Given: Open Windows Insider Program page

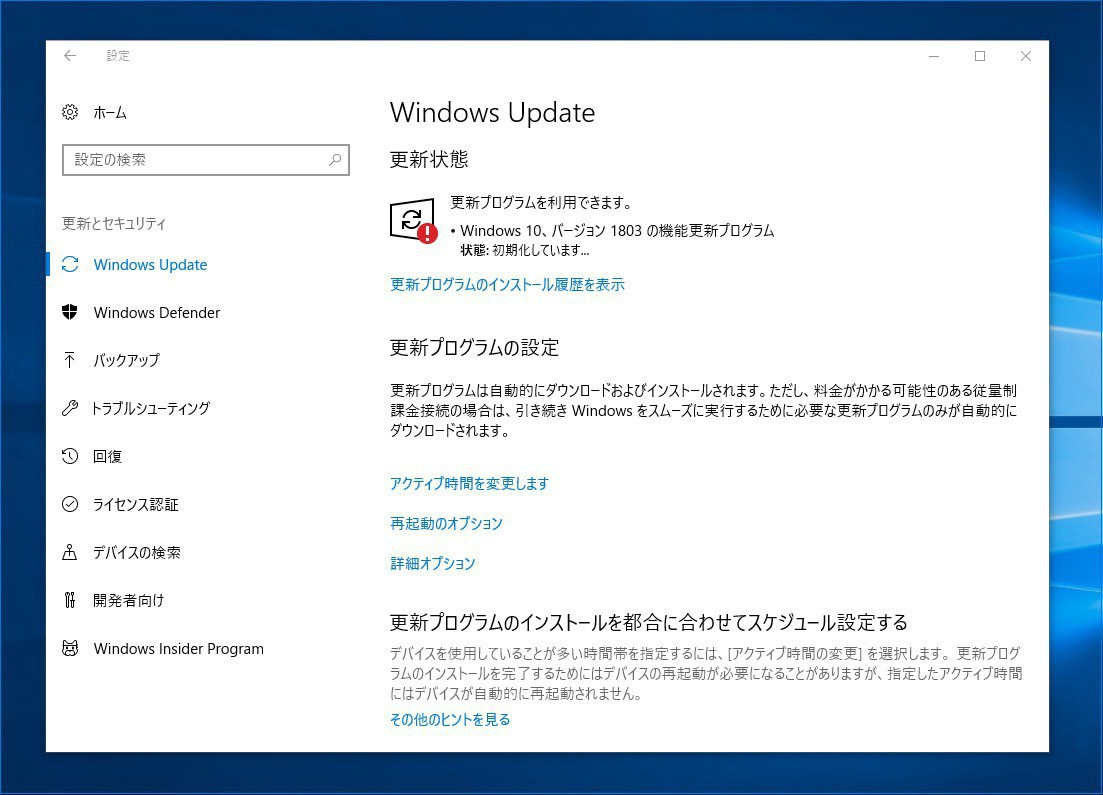Looking at the screenshot, I should tap(179, 649).
